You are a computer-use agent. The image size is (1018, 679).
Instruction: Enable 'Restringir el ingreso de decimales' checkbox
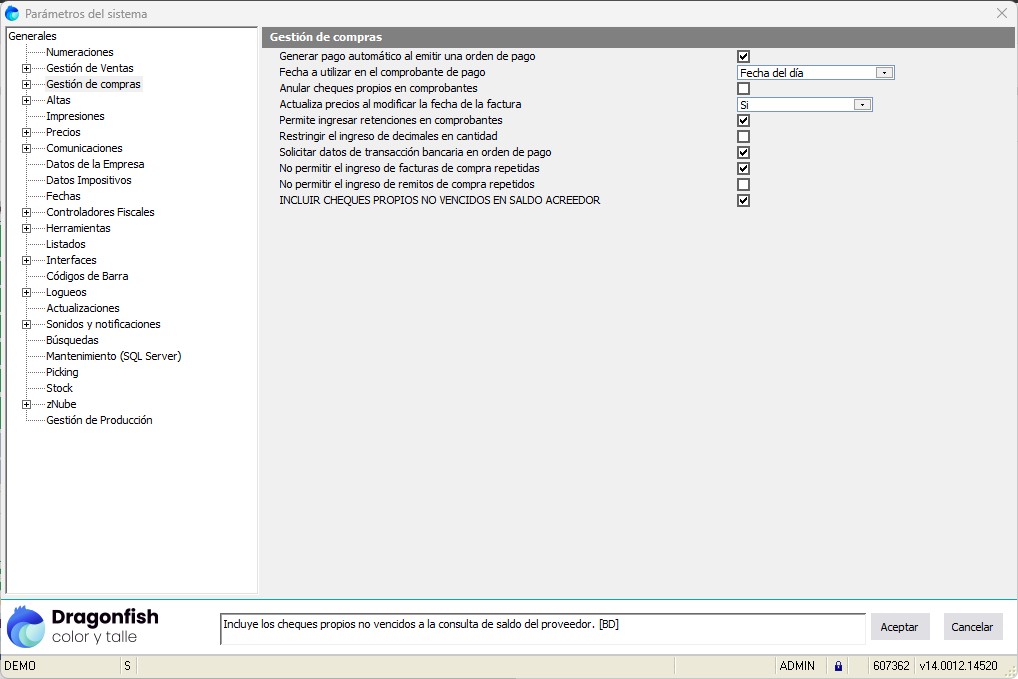[743, 137]
